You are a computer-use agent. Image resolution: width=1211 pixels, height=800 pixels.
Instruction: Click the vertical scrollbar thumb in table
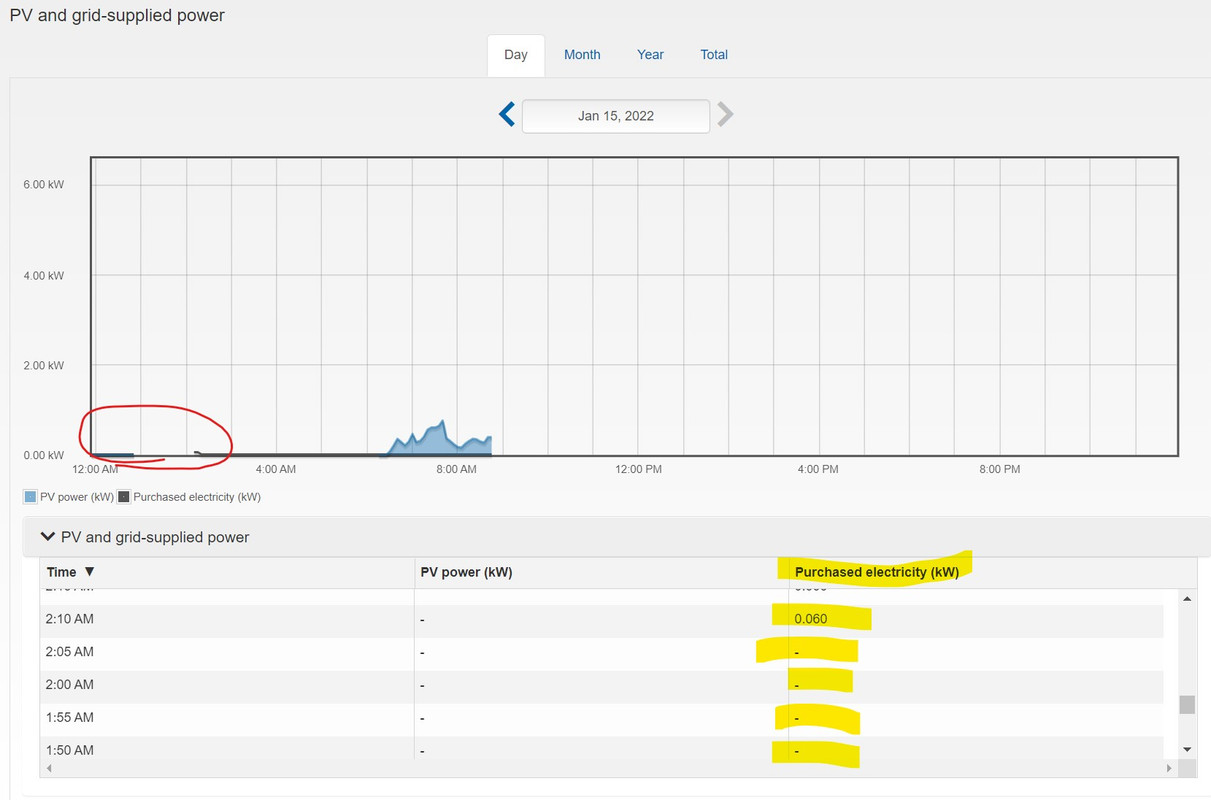(1187, 705)
